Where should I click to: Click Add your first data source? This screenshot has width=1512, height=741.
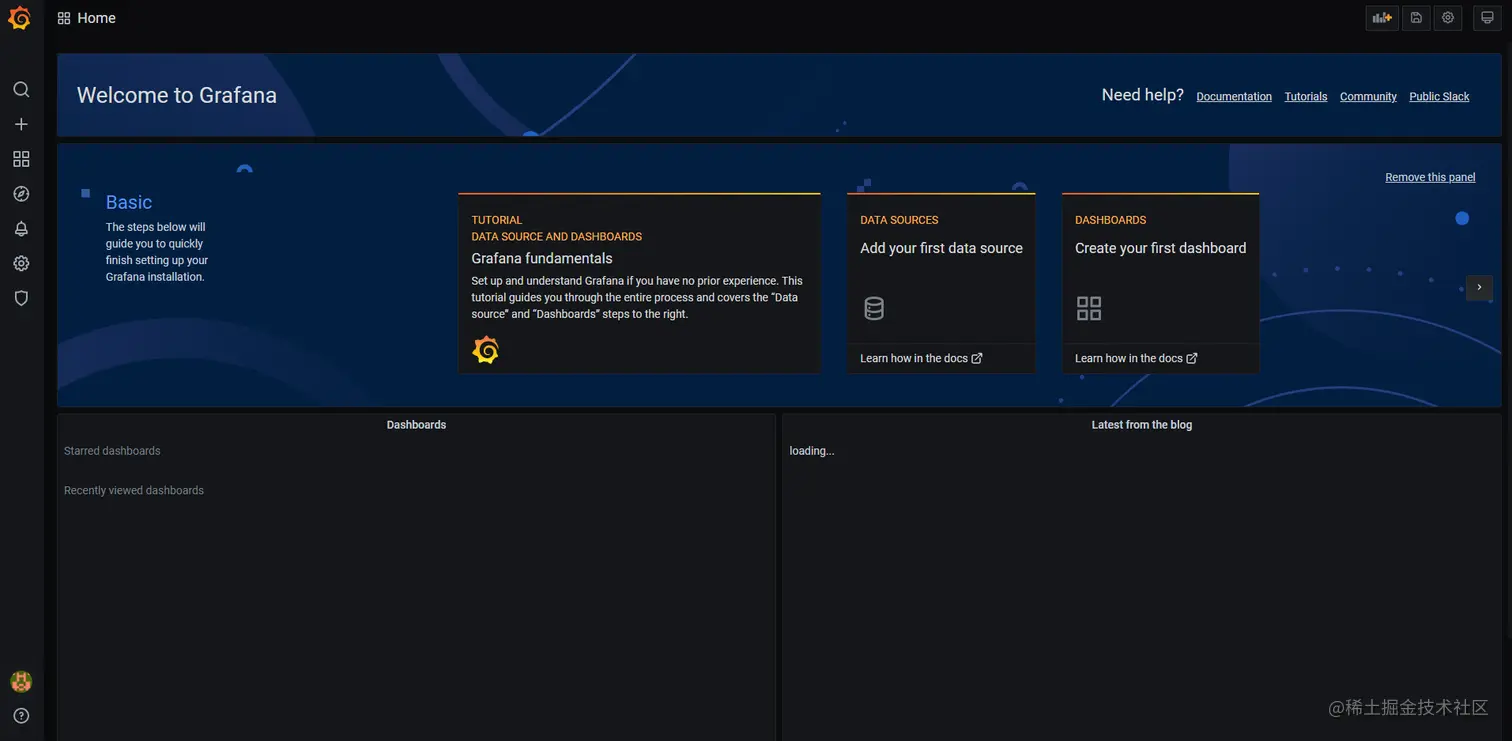point(941,248)
